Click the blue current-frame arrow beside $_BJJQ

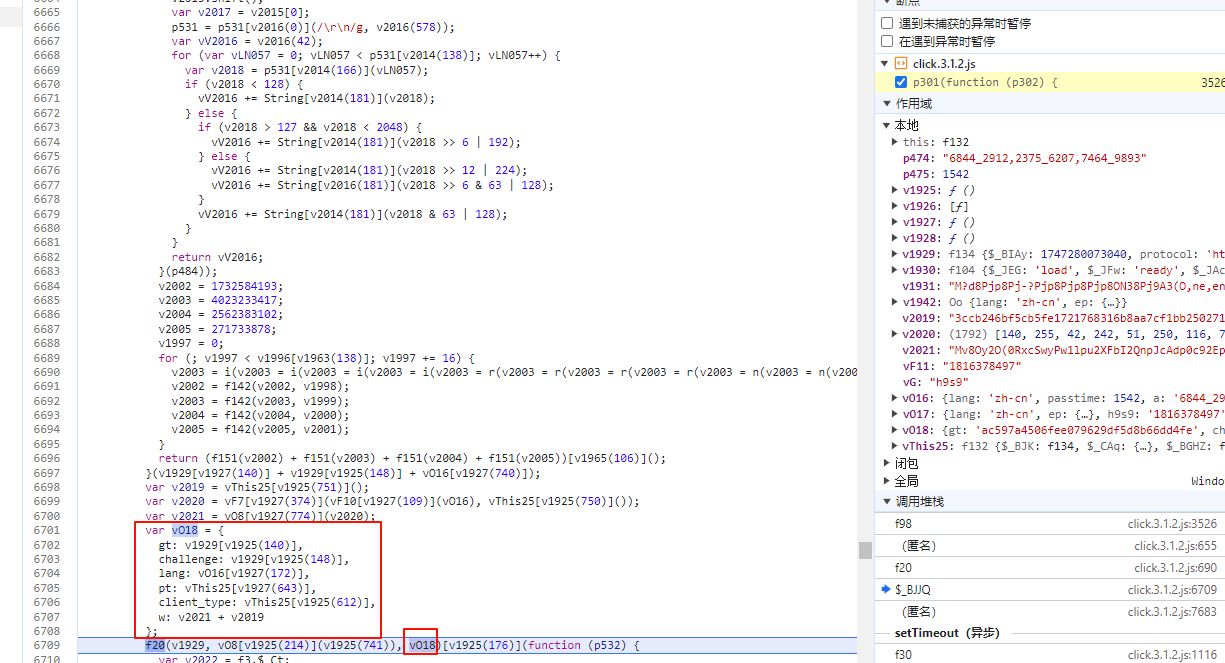click(886, 590)
